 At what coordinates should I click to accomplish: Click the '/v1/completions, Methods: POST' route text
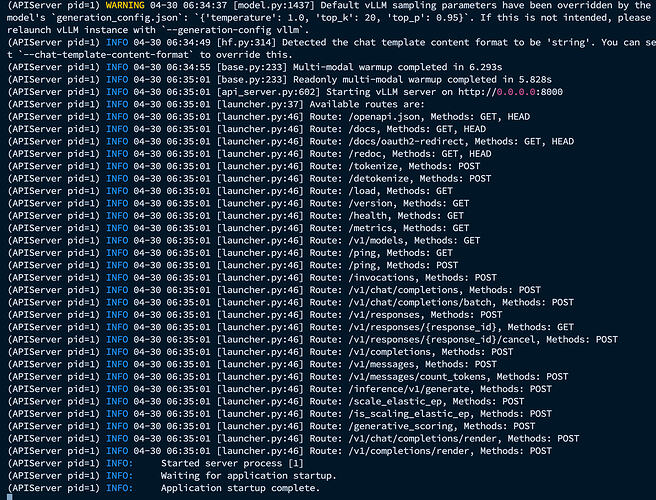(x=431, y=352)
